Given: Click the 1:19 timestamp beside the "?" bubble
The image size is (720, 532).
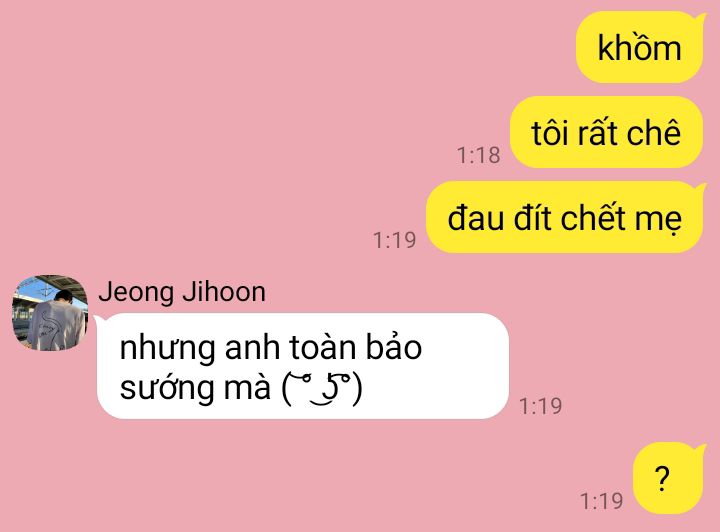Looking at the screenshot, I should (x=602, y=501).
